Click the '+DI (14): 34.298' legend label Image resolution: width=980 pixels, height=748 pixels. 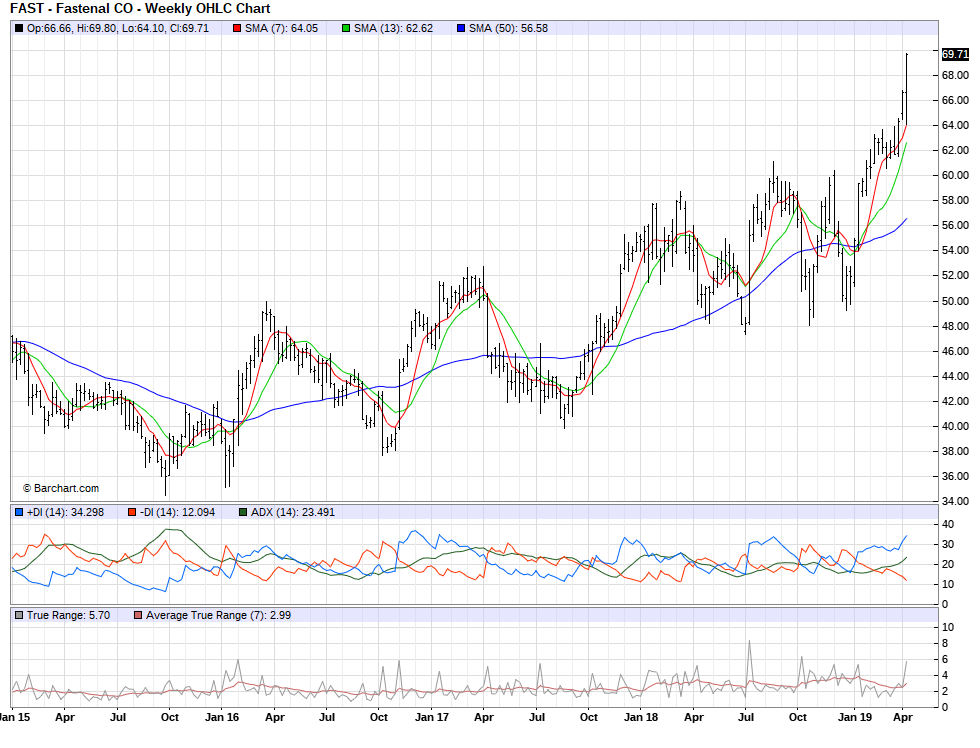pyautogui.click(x=66, y=512)
